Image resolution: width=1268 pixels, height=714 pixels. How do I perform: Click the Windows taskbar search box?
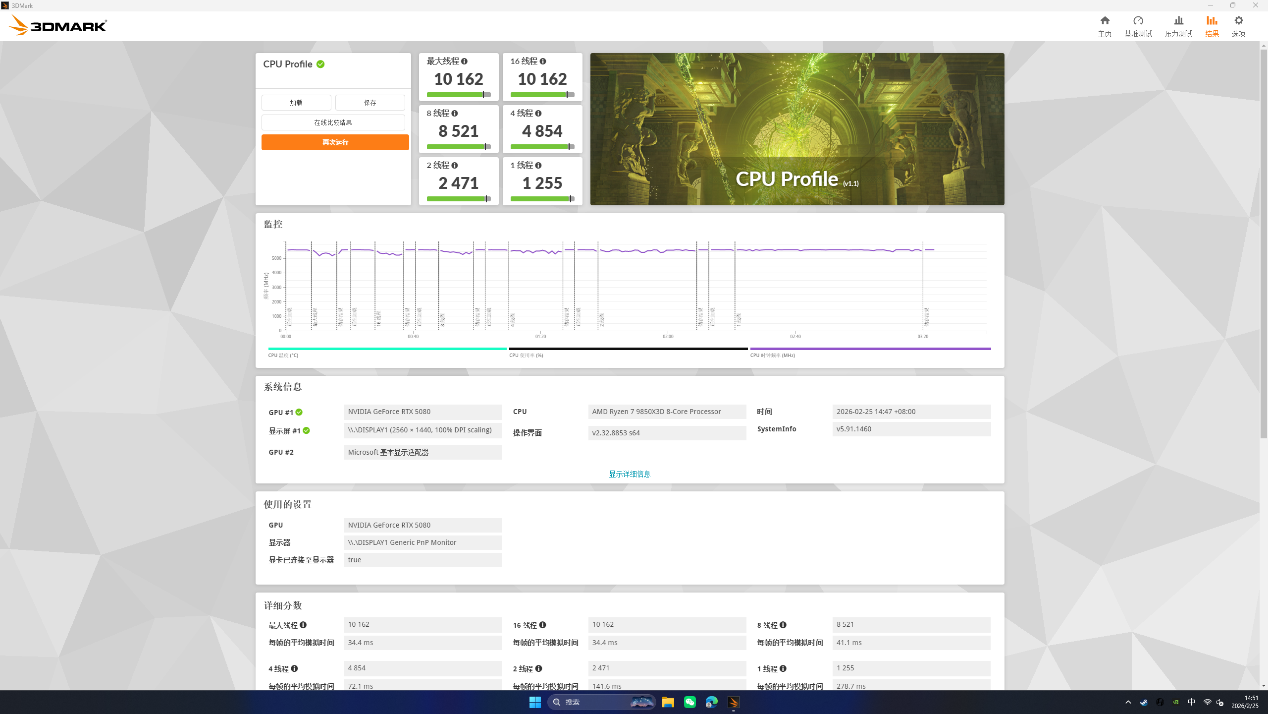[603, 703]
